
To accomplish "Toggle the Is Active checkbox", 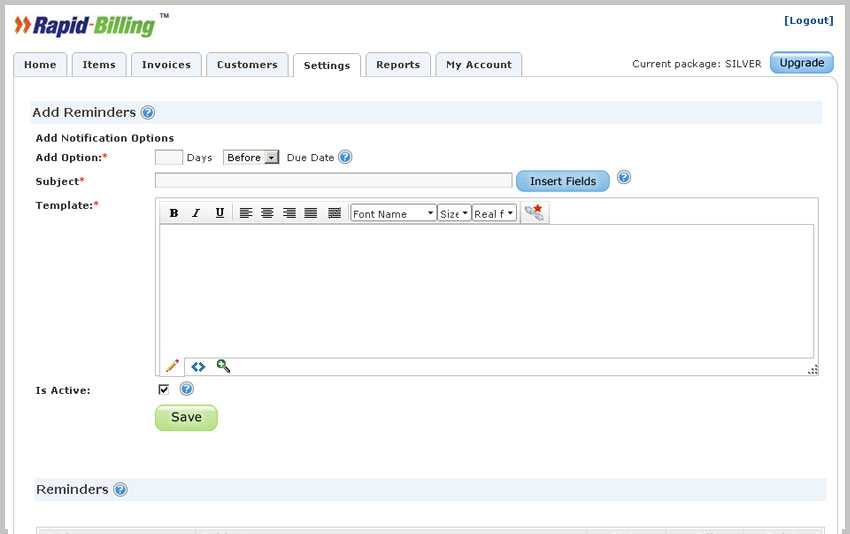I will [164, 389].
